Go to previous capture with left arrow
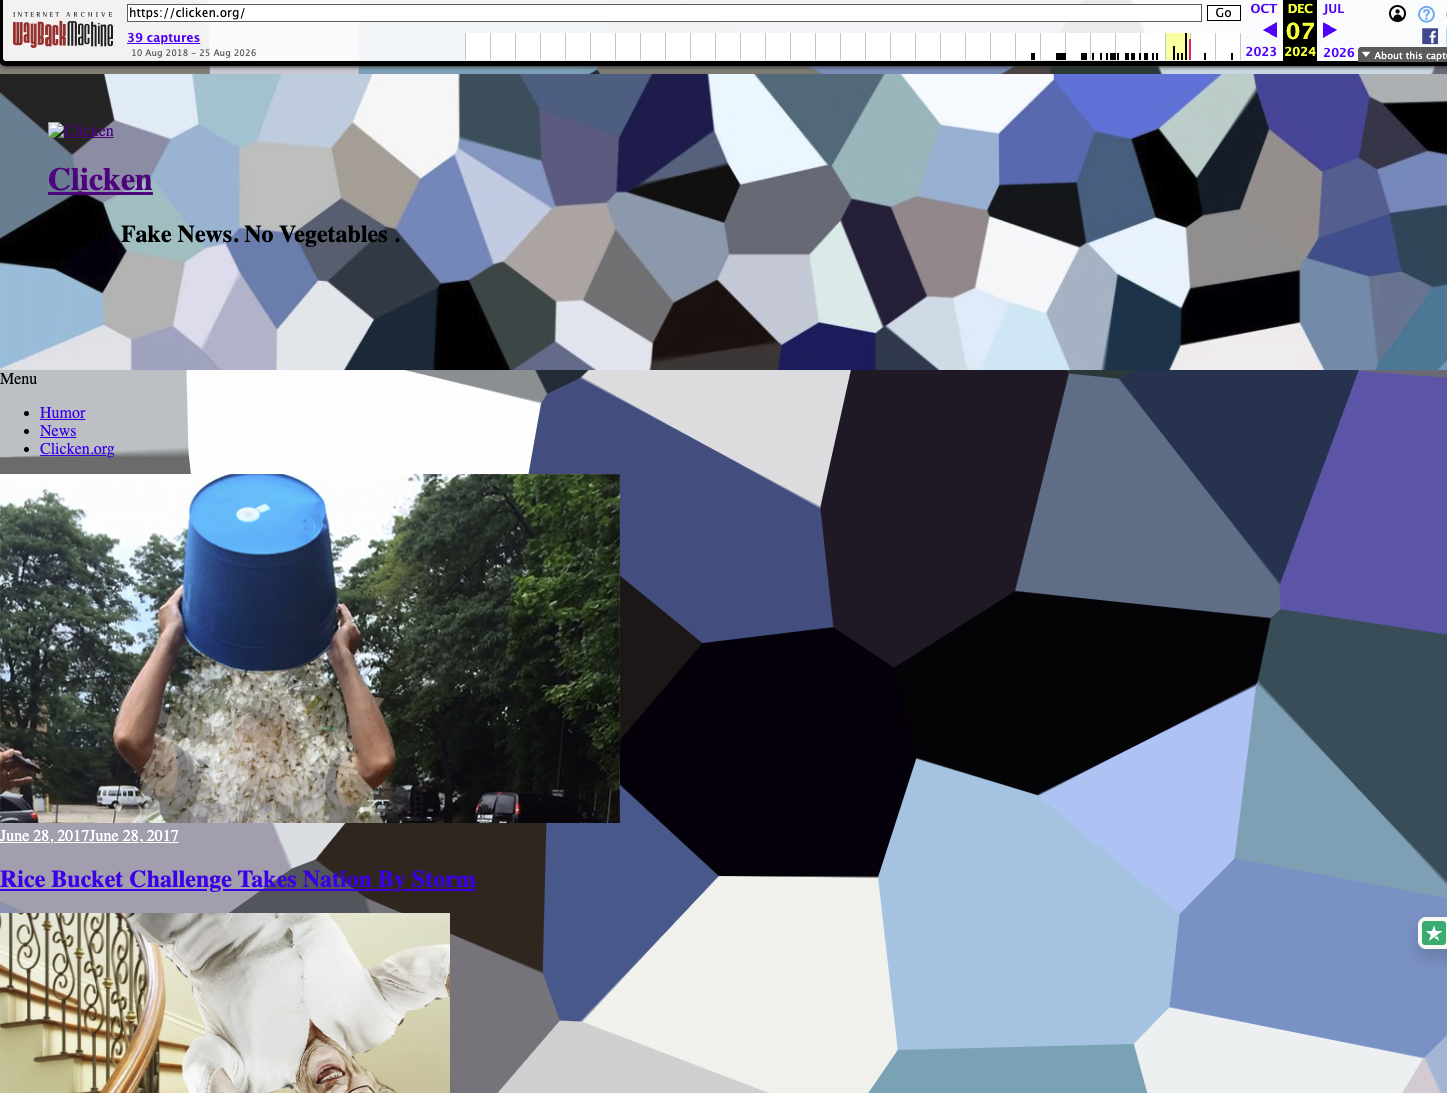This screenshot has width=1447, height=1093. click(1270, 30)
